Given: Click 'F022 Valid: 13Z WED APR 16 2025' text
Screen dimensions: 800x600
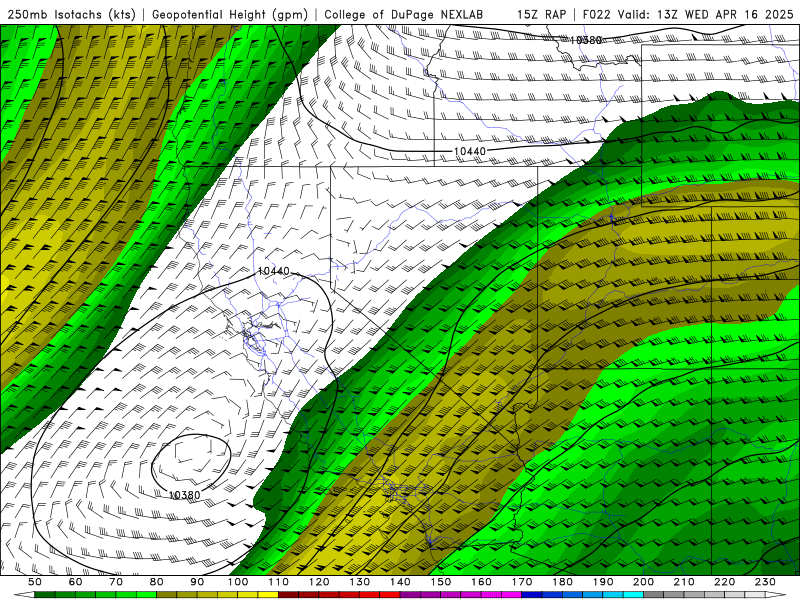Looking at the screenshot, I should (688, 14).
